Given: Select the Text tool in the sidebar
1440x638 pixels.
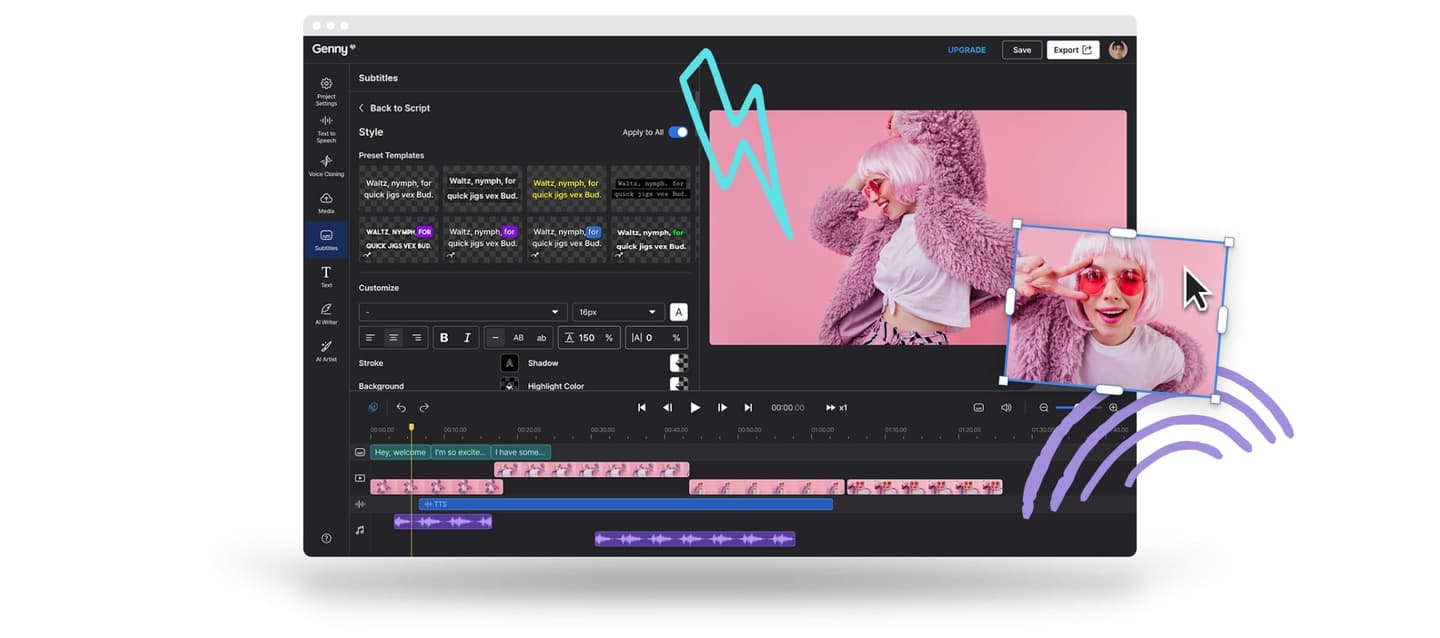Looking at the screenshot, I should tap(326, 276).
